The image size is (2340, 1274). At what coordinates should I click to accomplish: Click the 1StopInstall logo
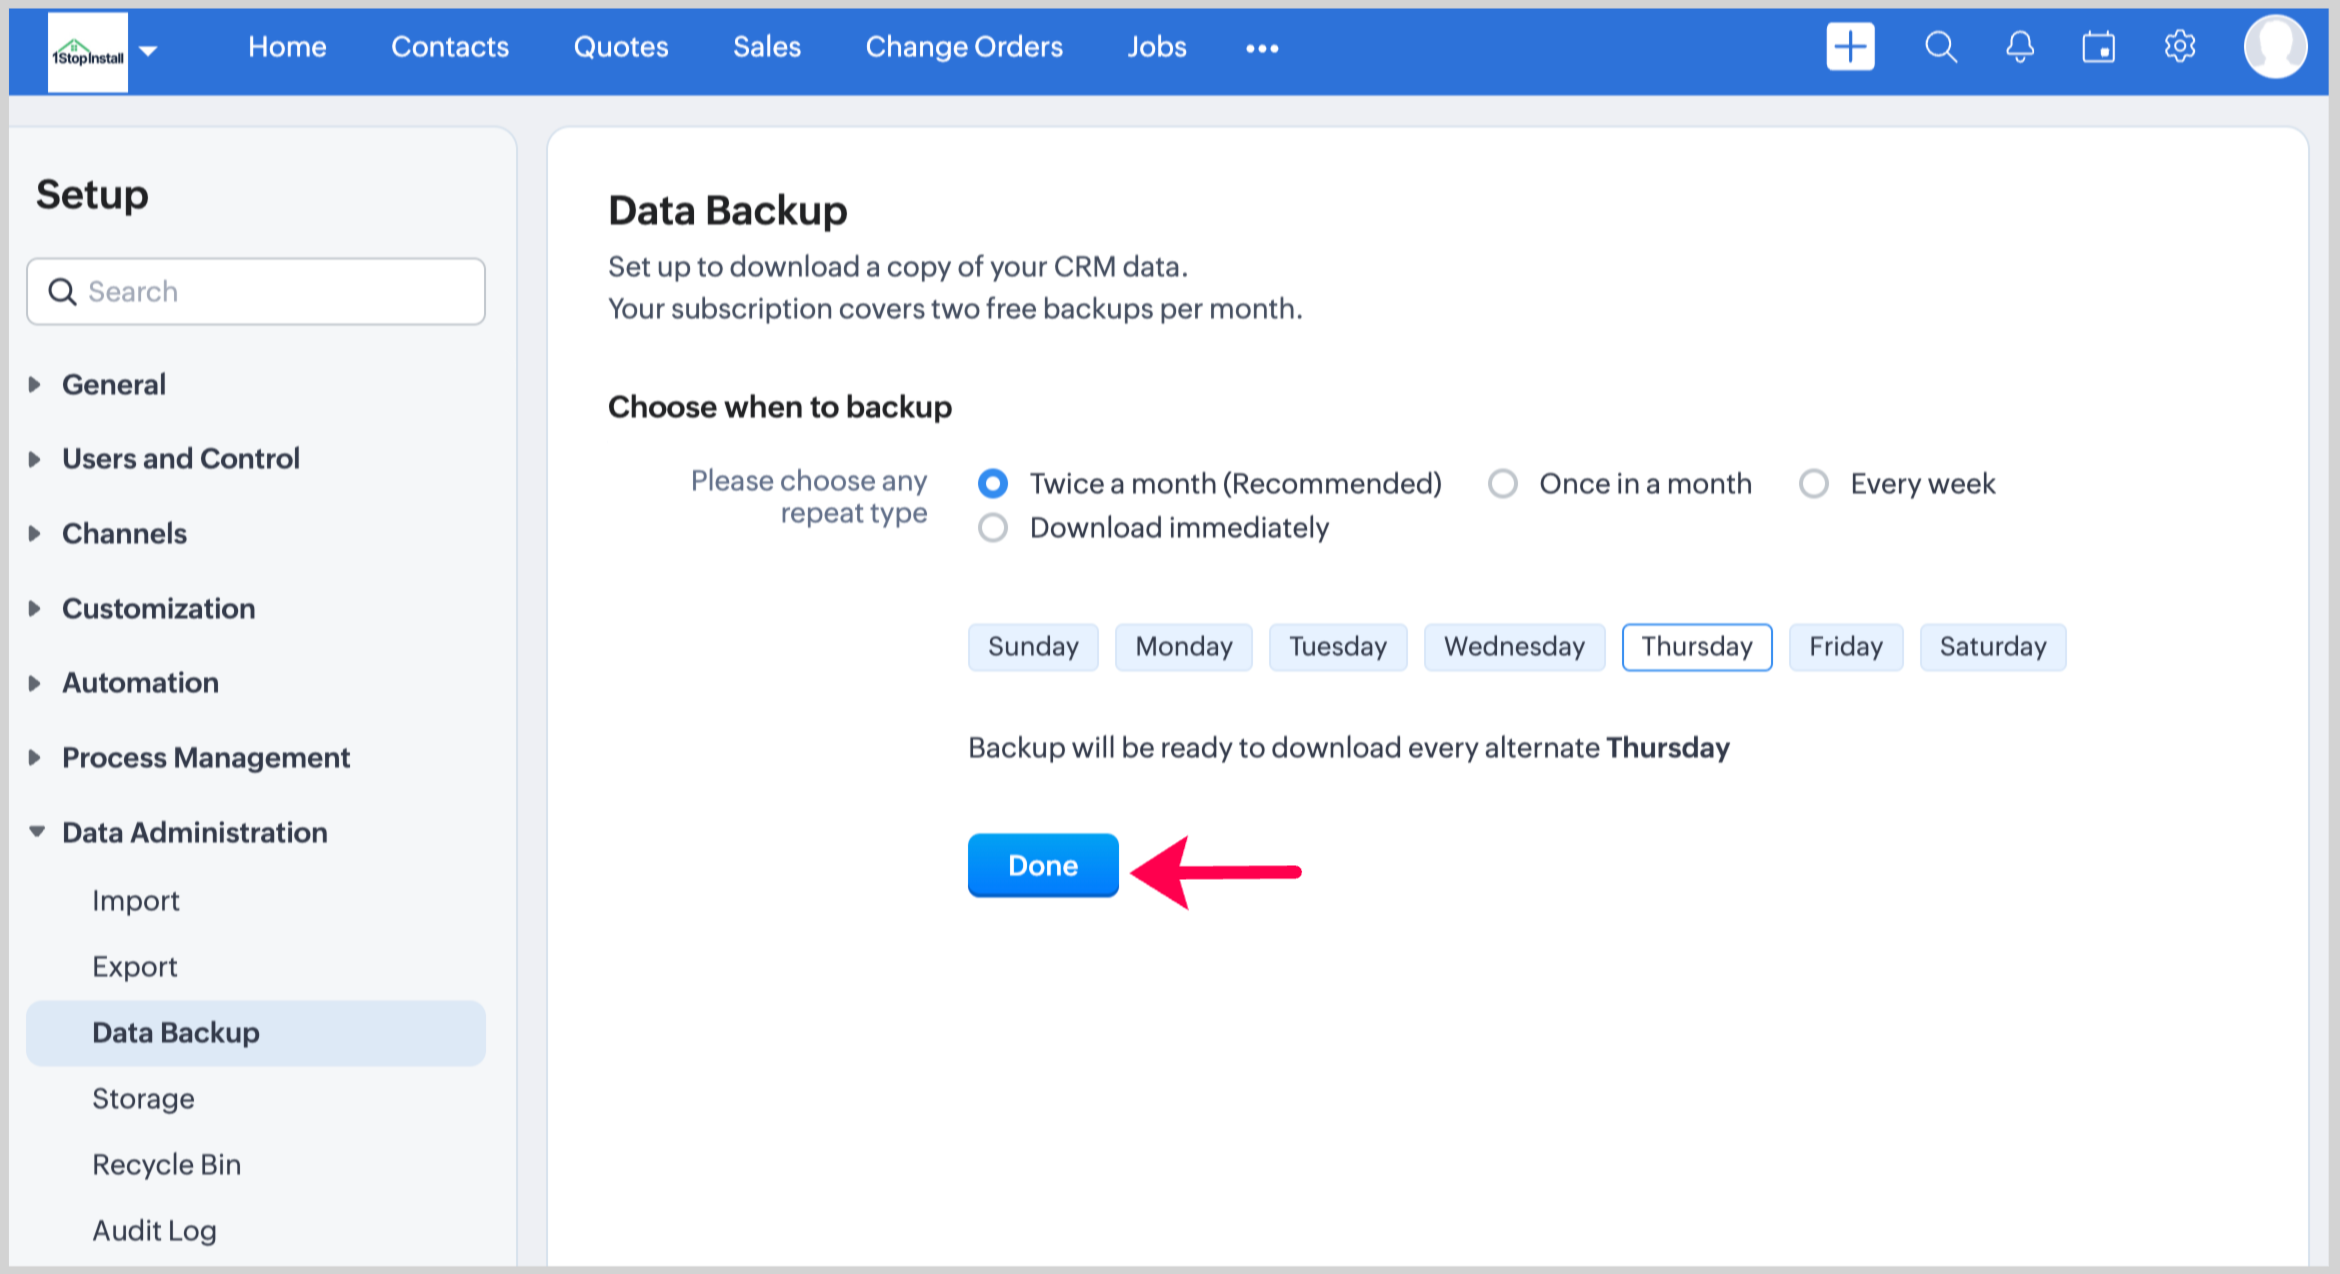point(88,52)
